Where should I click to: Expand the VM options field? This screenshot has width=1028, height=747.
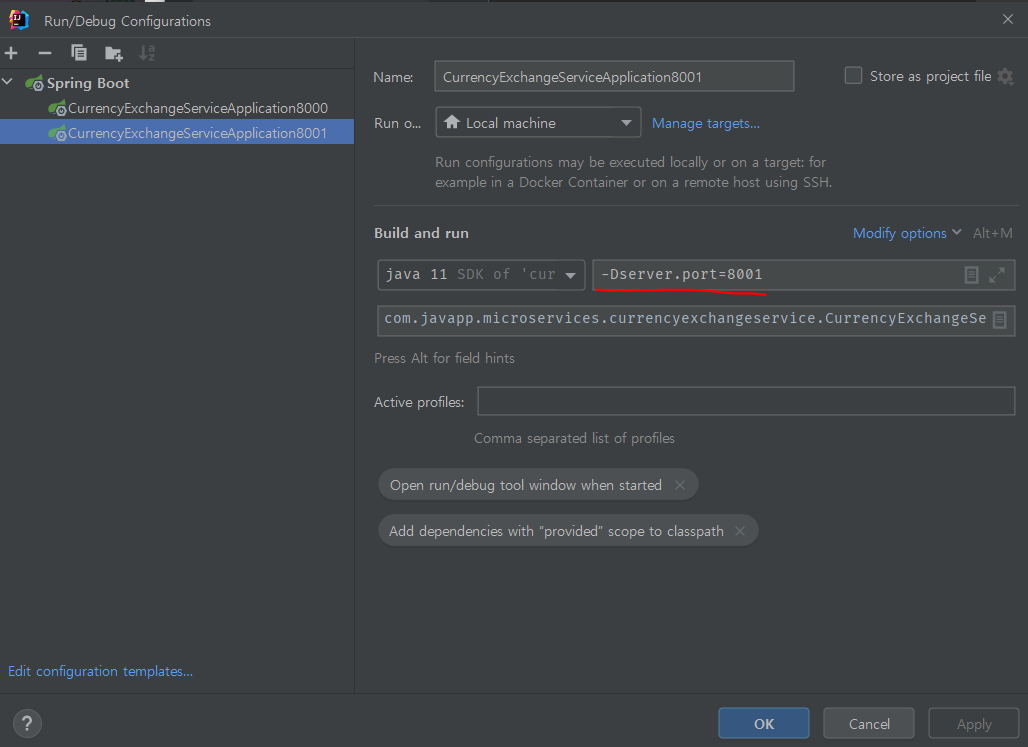(997, 275)
